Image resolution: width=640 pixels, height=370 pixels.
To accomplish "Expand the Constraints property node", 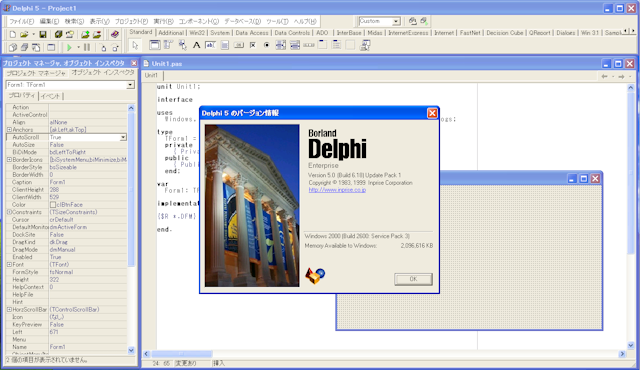I will 9,212.
